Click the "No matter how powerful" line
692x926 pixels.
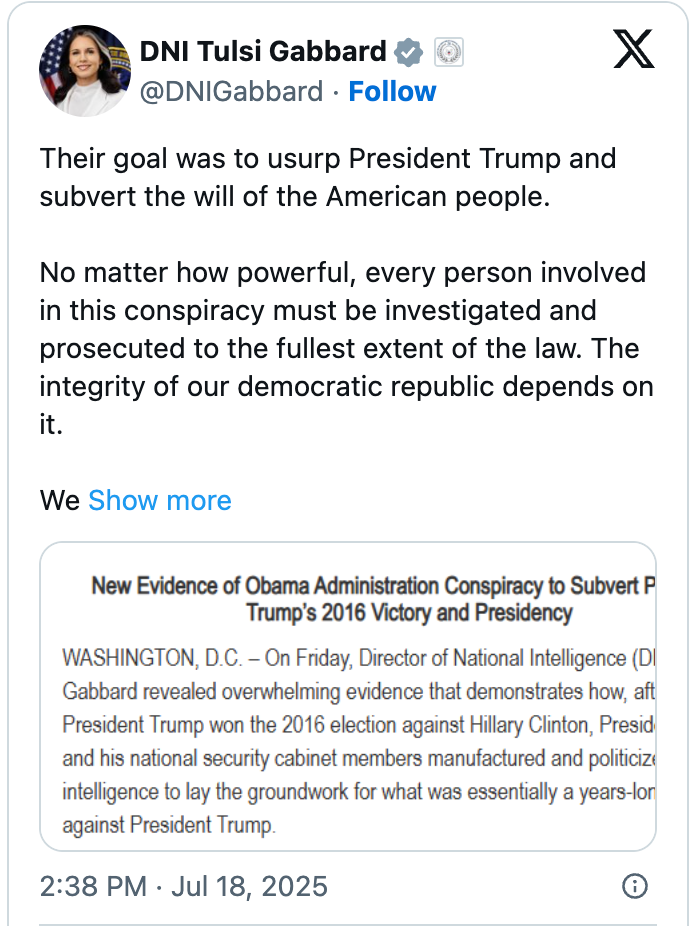coord(342,272)
